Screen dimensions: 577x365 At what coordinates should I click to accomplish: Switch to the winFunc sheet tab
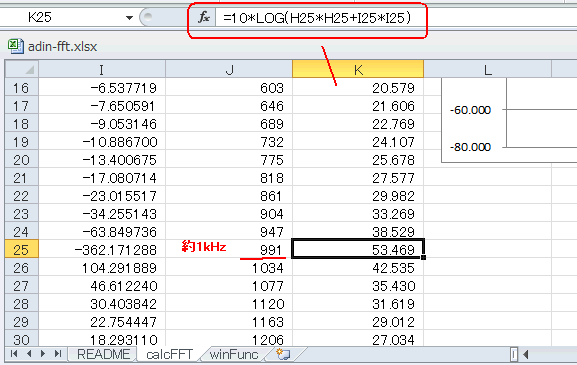234,354
